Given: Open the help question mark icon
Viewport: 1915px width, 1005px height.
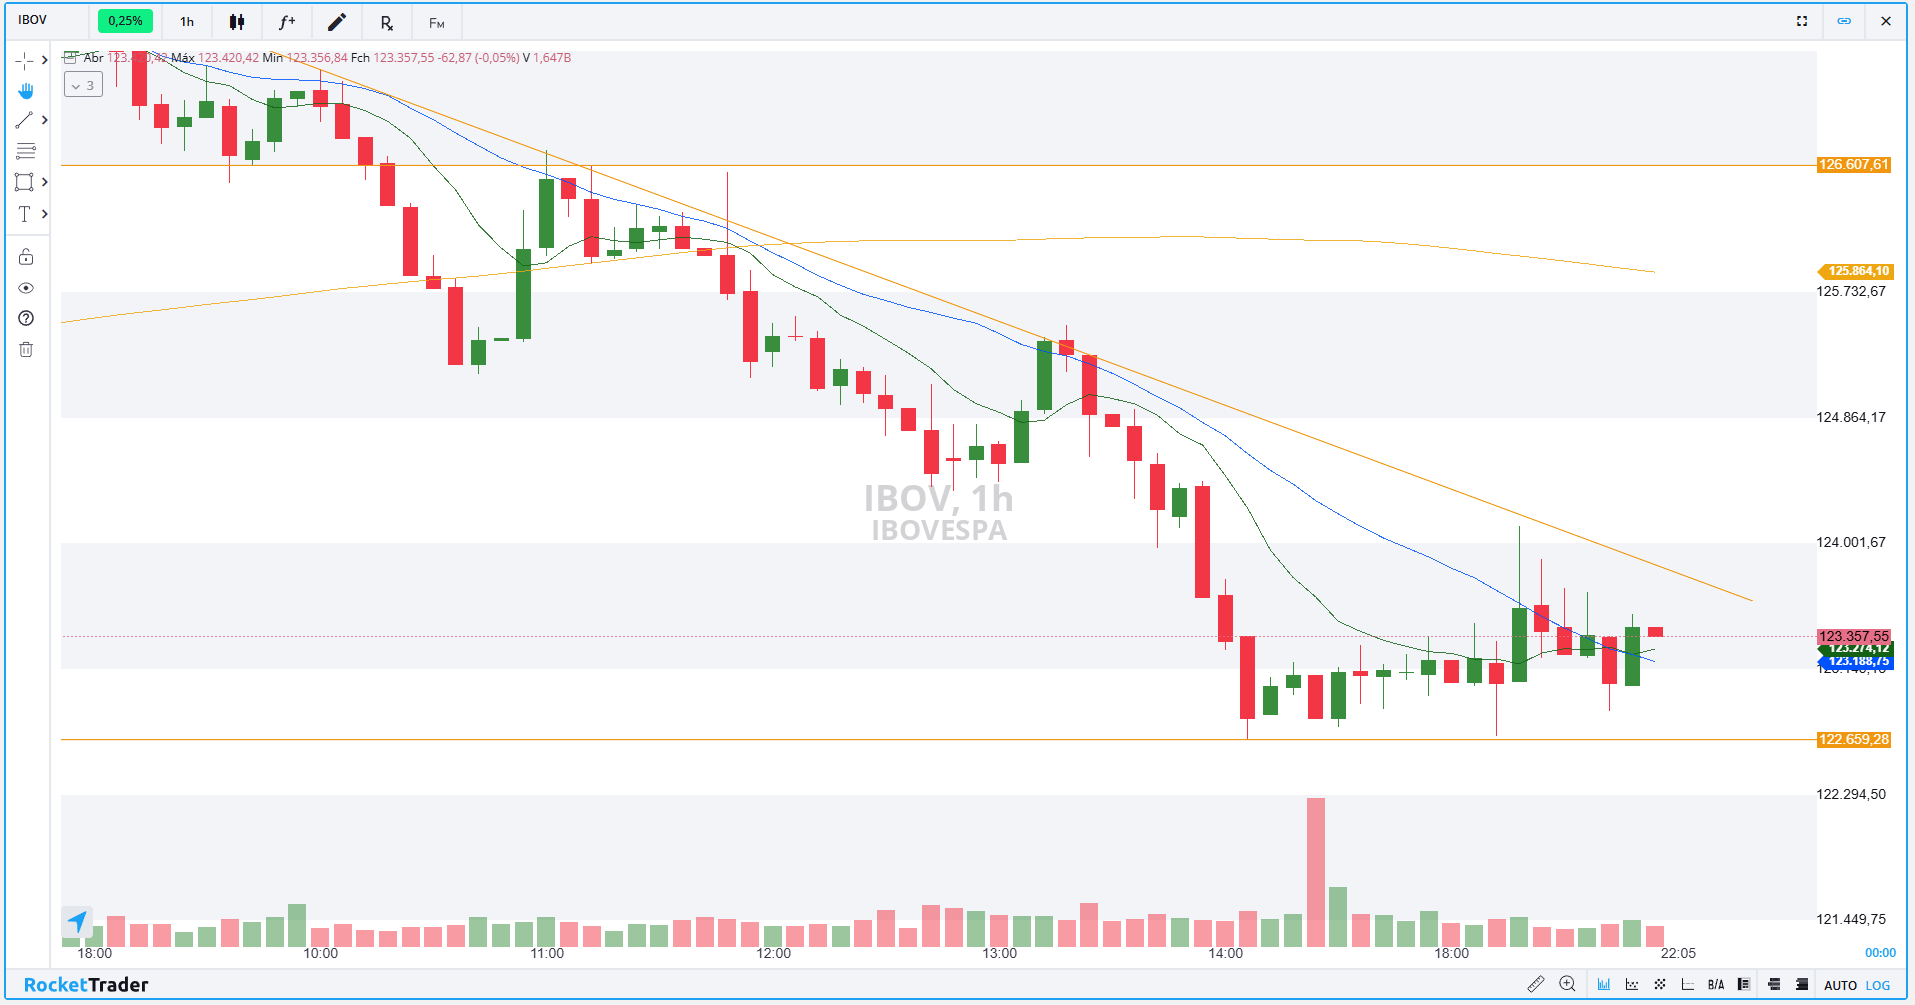Looking at the screenshot, I should tap(26, 318).
